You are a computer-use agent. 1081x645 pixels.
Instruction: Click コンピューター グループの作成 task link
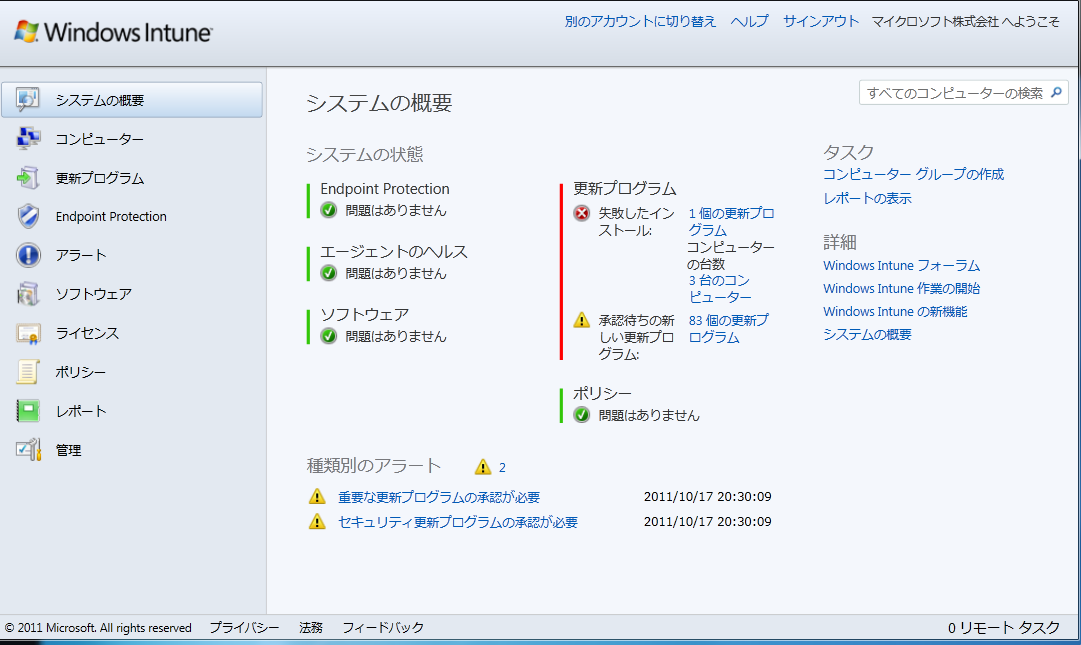(913, 174)
